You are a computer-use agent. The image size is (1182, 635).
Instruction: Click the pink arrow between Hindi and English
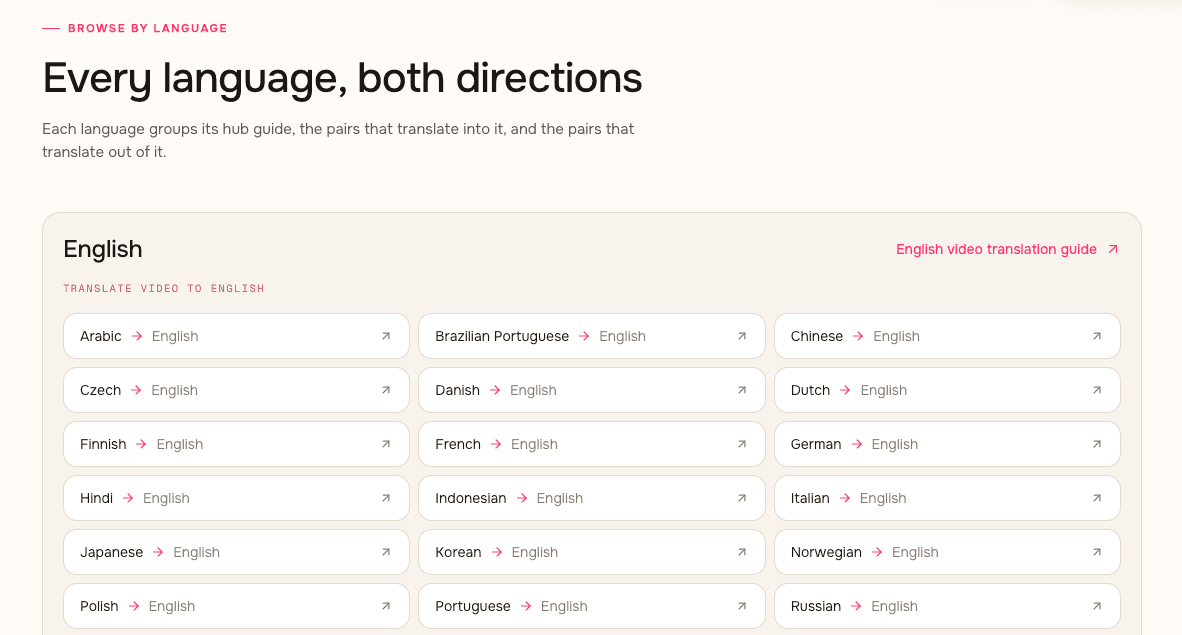(128, 498)
